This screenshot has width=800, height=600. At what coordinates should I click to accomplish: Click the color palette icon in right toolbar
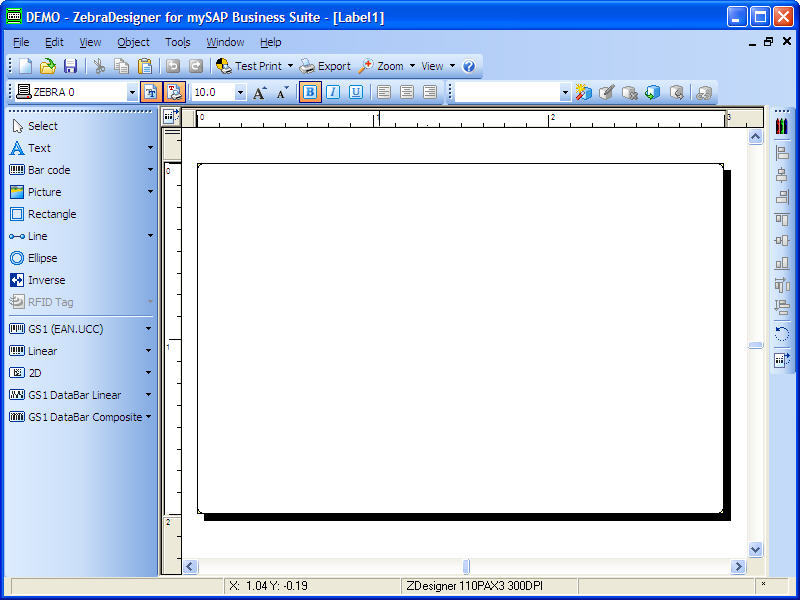(782, 129)
